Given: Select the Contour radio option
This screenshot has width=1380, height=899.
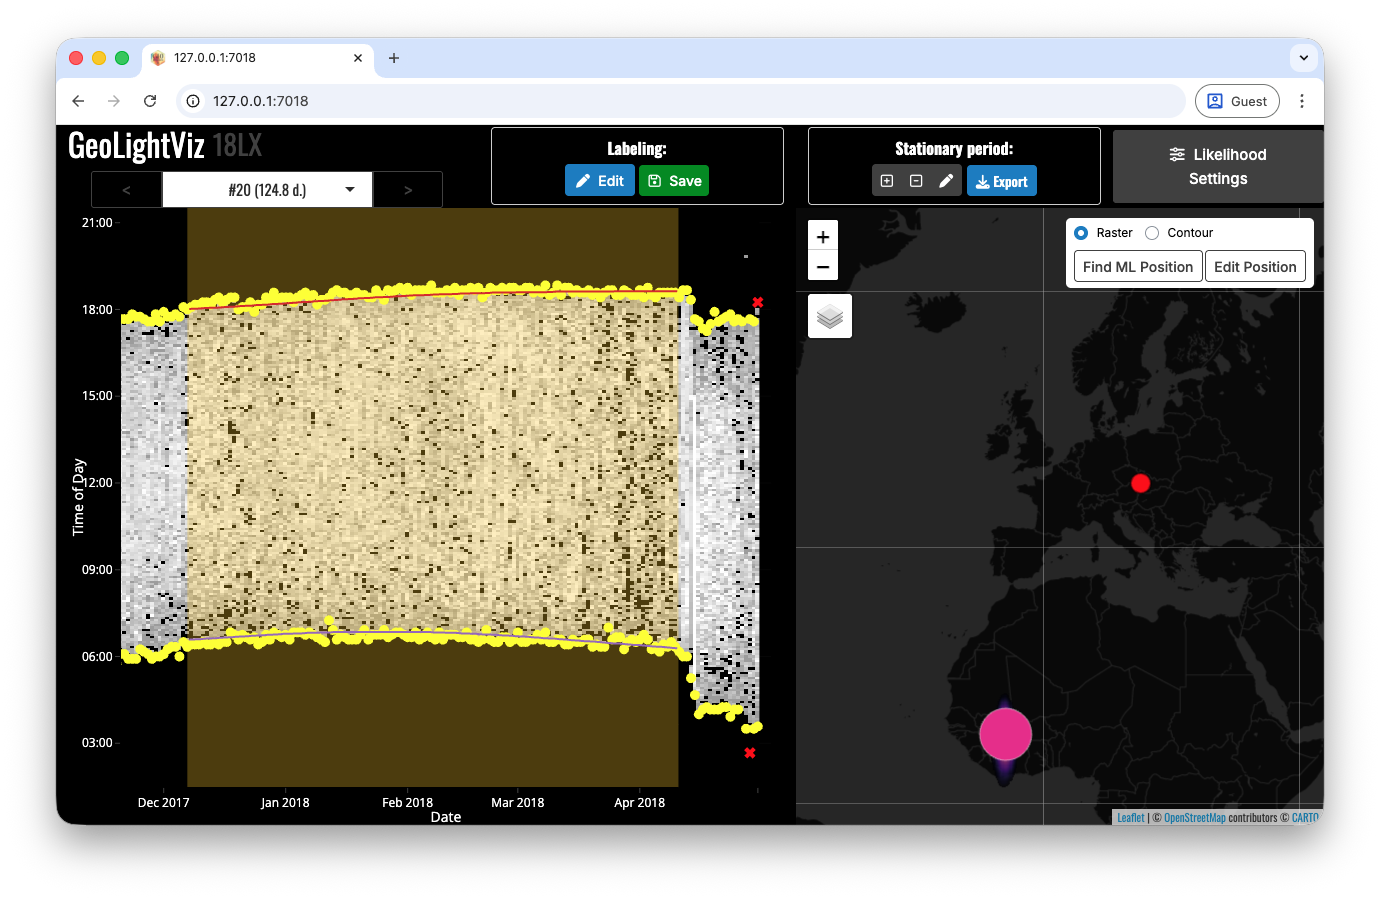Looking at the screenshot, I should tap(1152, 233).
